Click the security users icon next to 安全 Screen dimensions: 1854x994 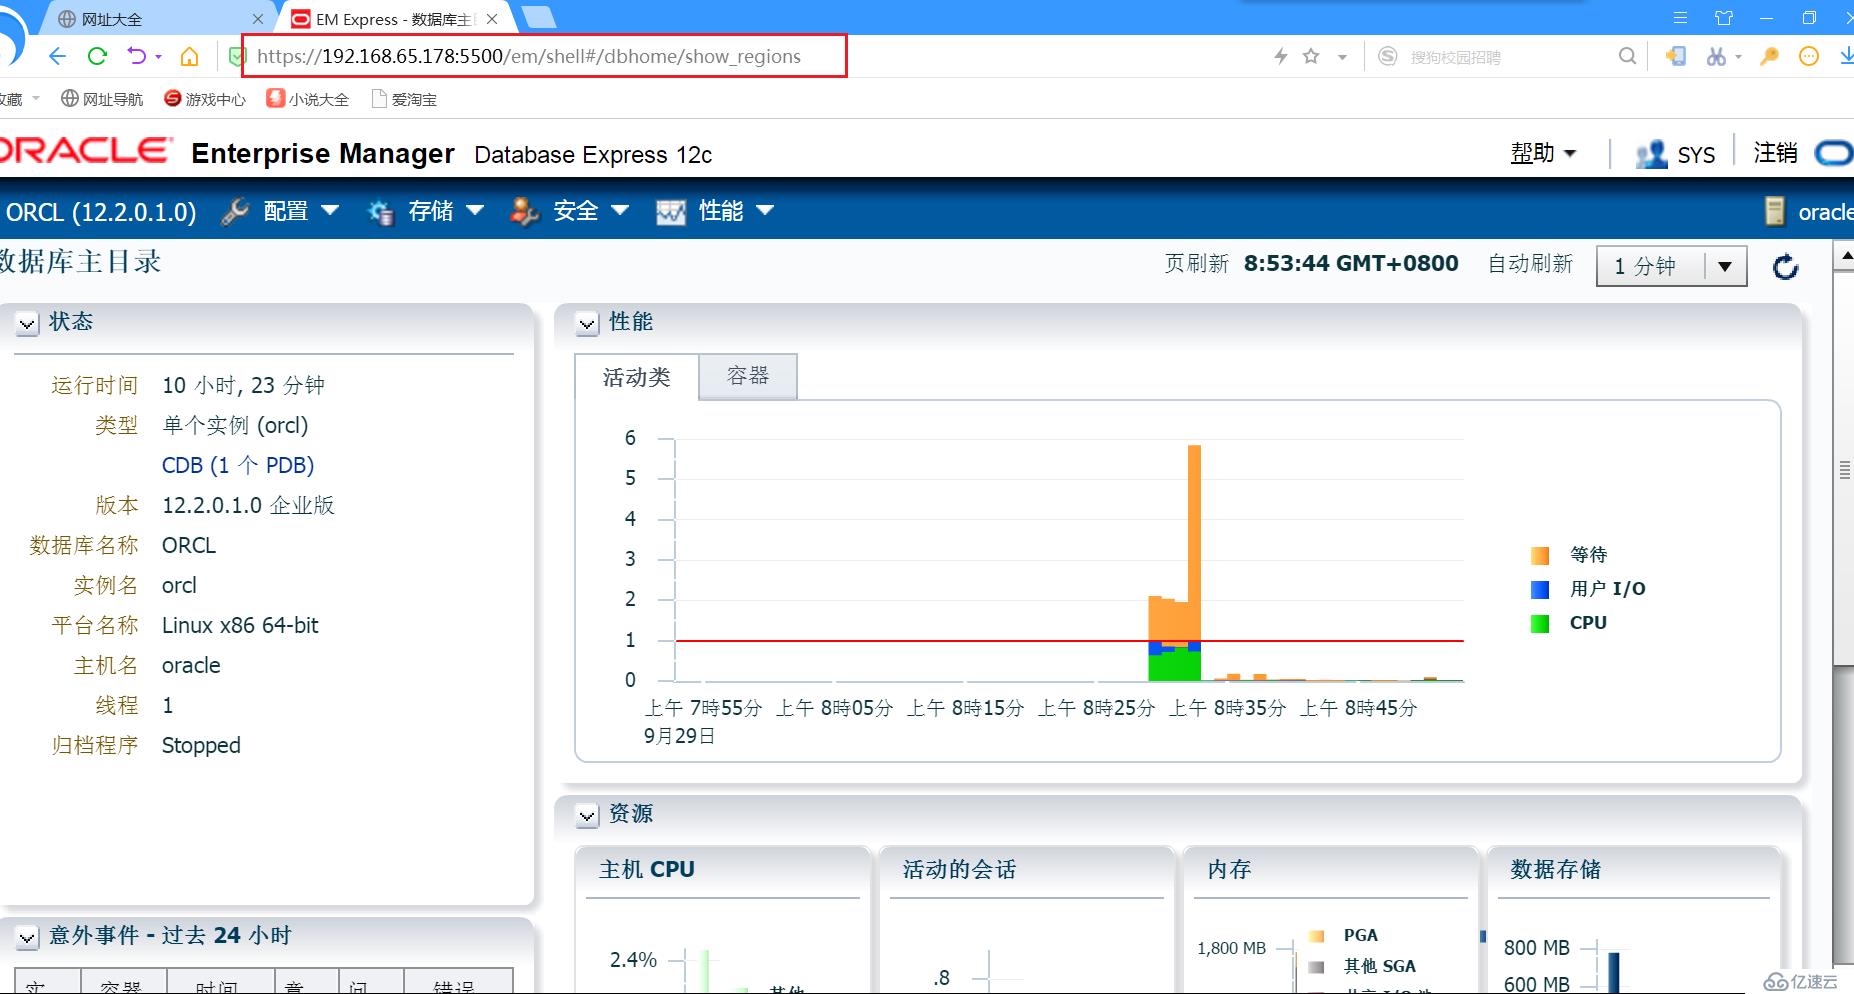coord(525,211)
